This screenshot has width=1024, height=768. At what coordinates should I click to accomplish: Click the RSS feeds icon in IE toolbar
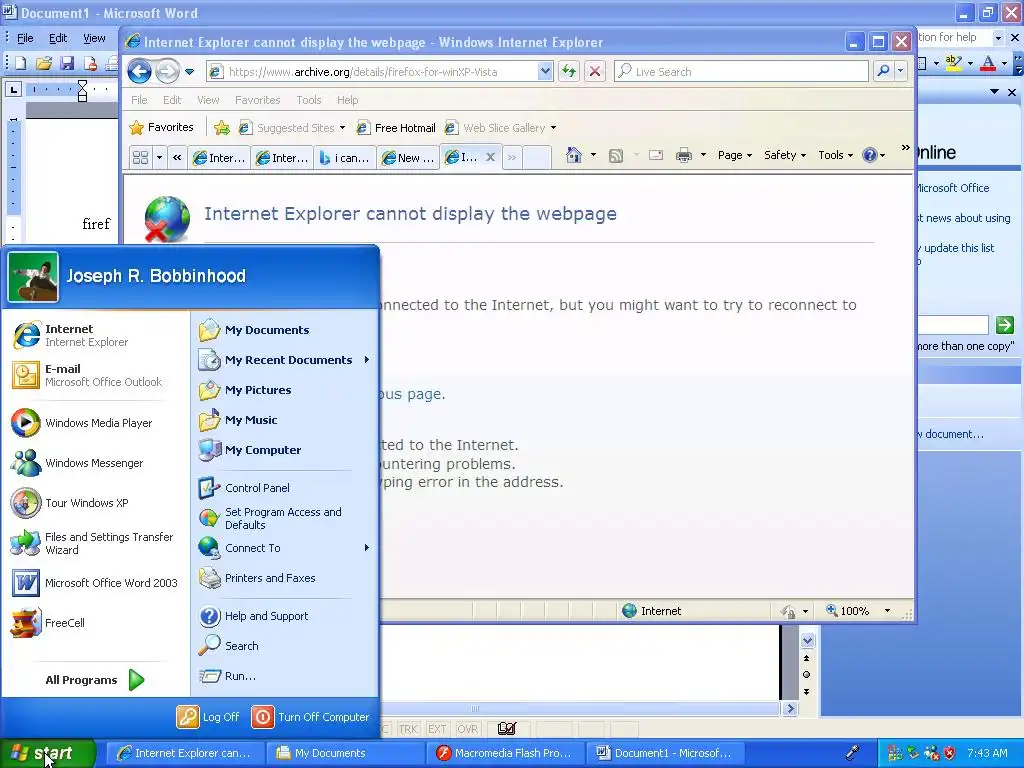point(615,155)
